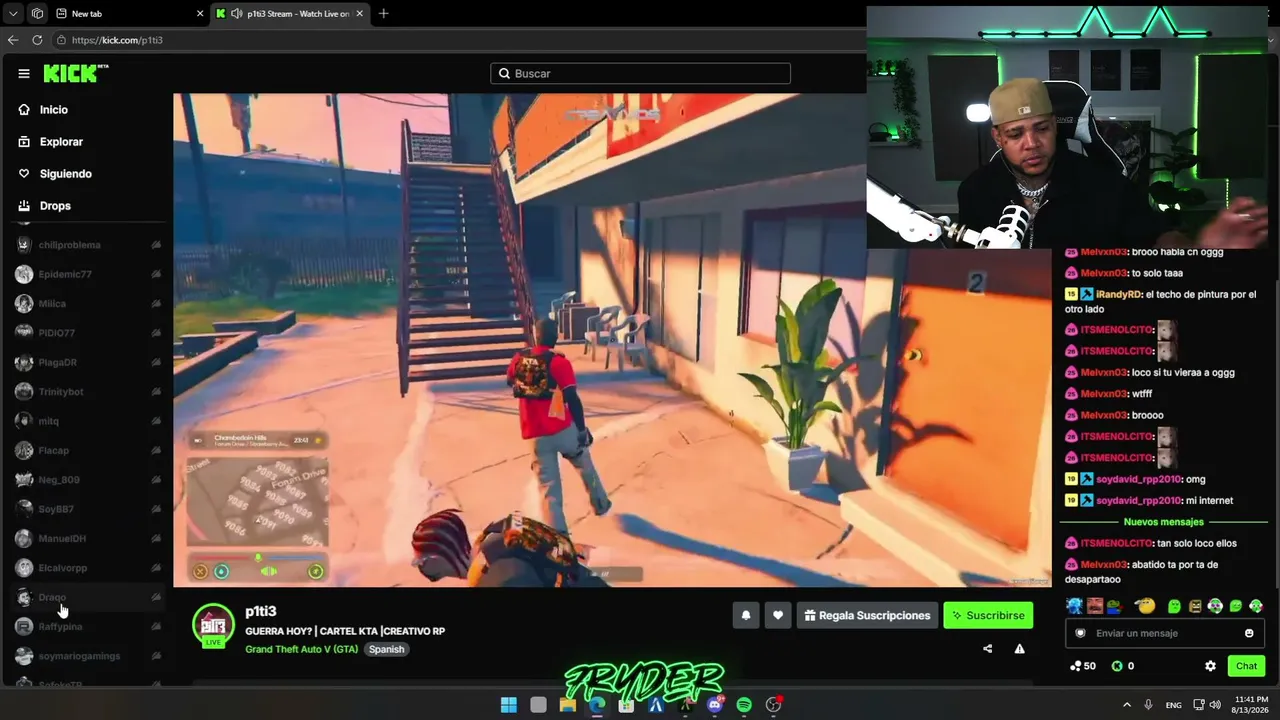Open the p1ti3 channel avatar
This screenshot has height=720, width=1280.
tap(213, 625)
